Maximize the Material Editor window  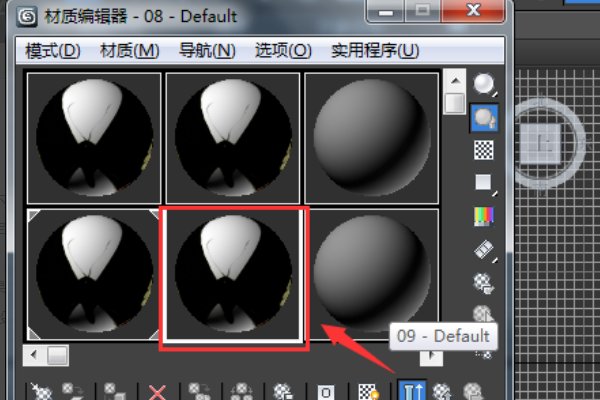pos(423,11)
